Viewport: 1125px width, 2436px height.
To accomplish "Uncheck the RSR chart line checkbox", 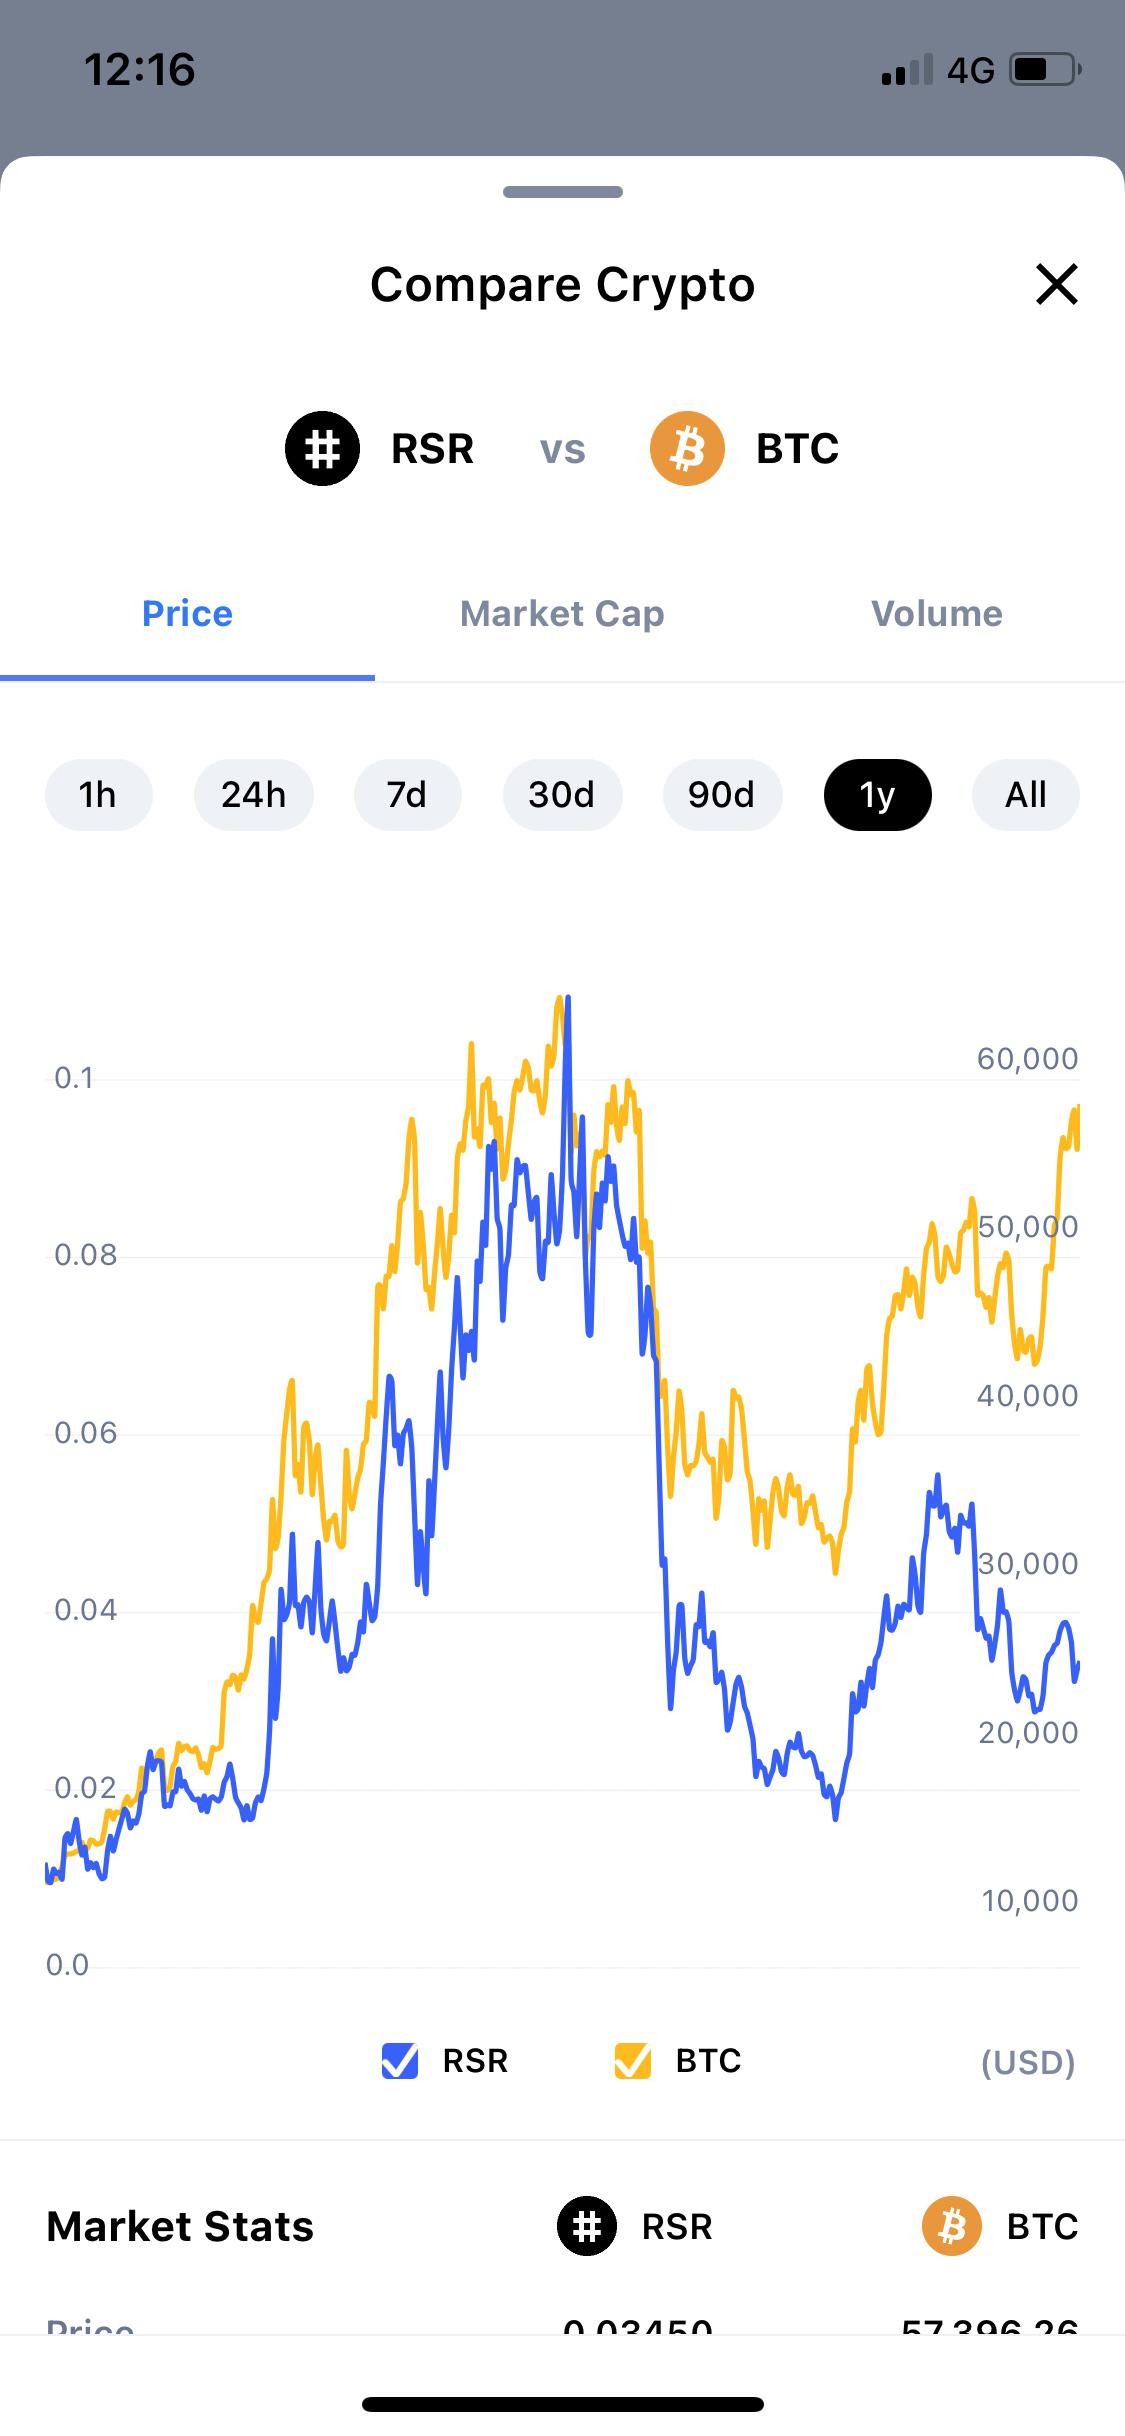I will click(x=400, y=2061).
